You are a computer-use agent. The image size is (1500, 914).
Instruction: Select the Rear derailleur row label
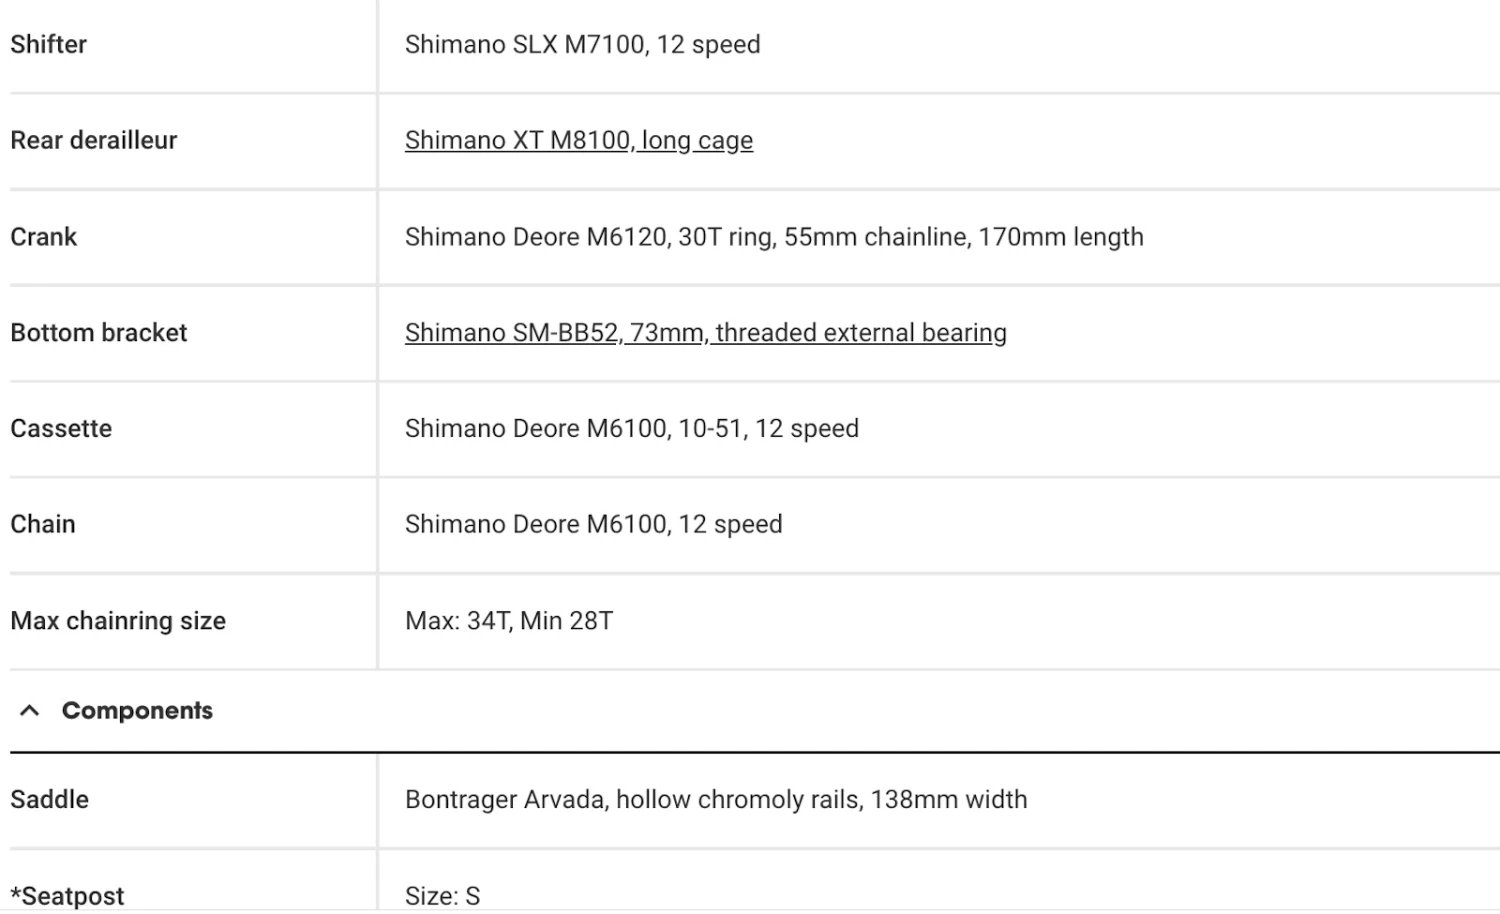(x=93, y=141)
